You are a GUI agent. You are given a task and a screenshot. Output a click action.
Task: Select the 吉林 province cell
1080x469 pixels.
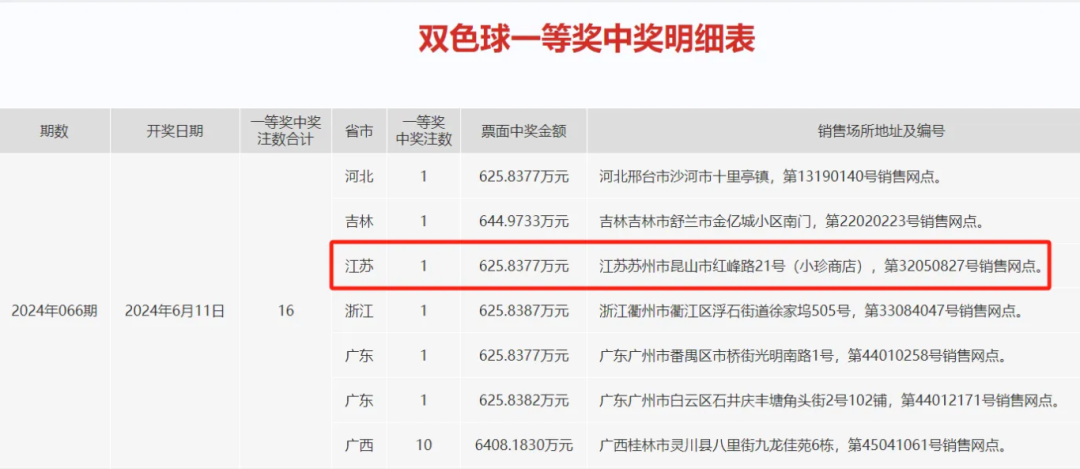coord(359,221)
